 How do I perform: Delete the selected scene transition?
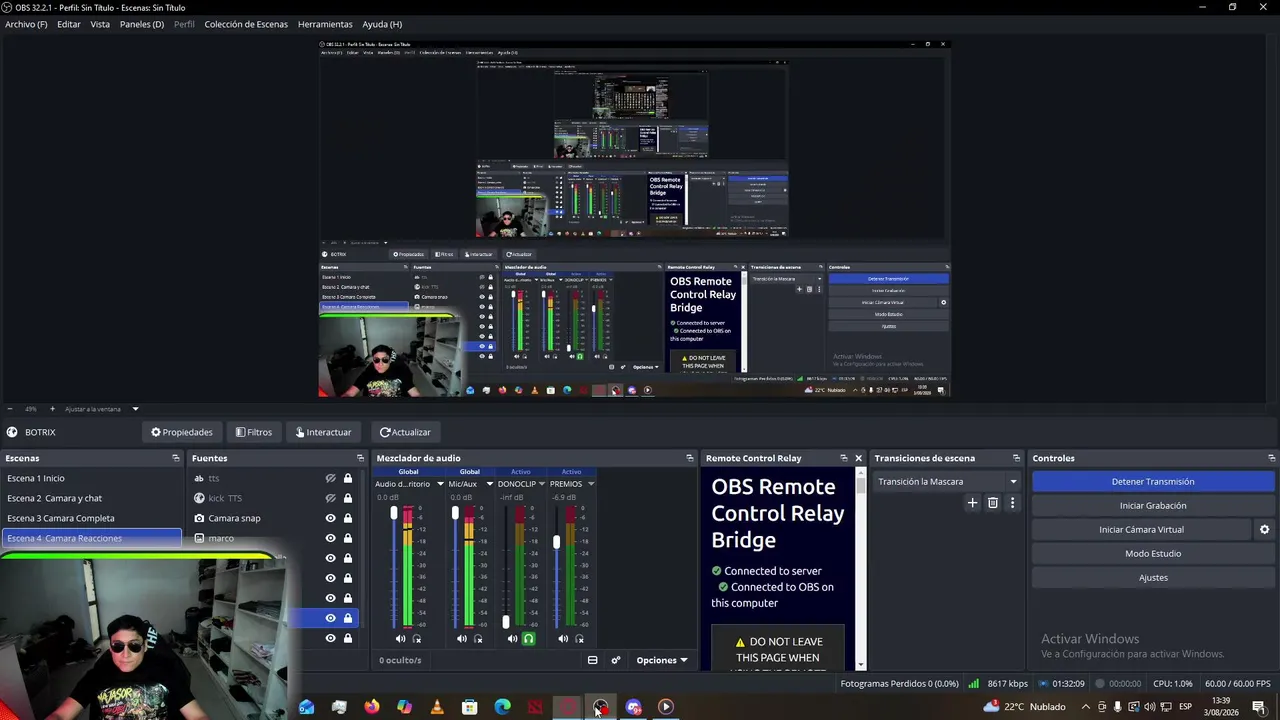pos(993,503)
